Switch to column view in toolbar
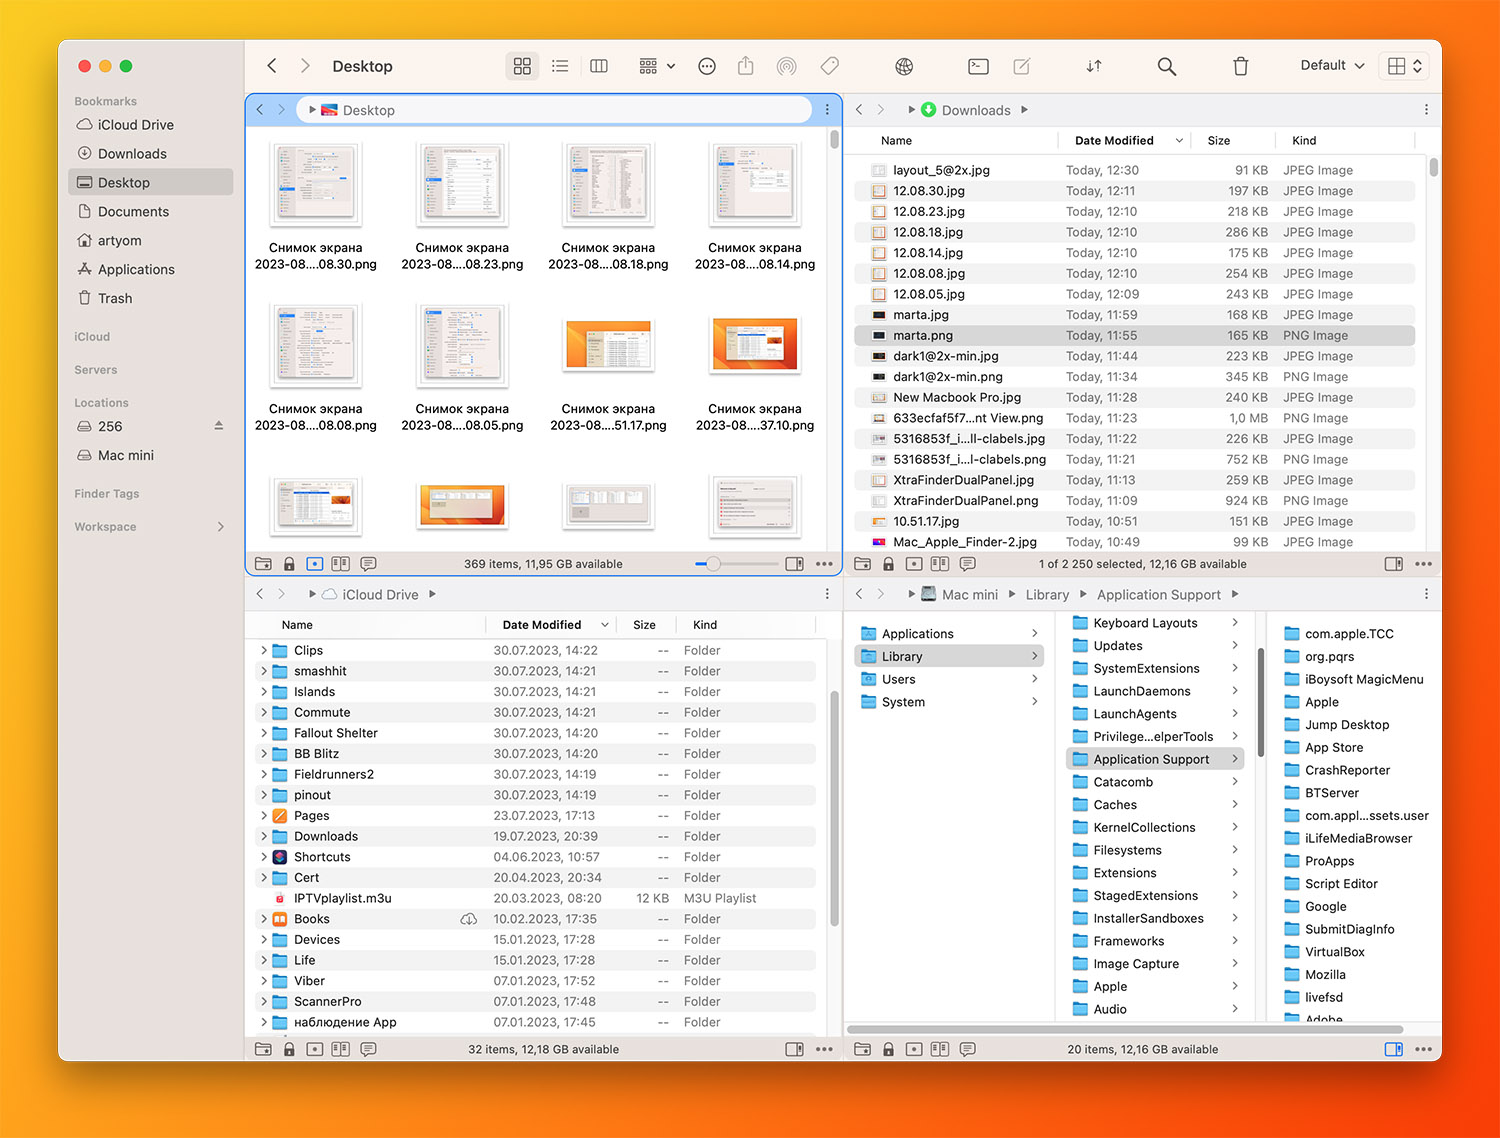 (599, 66)
